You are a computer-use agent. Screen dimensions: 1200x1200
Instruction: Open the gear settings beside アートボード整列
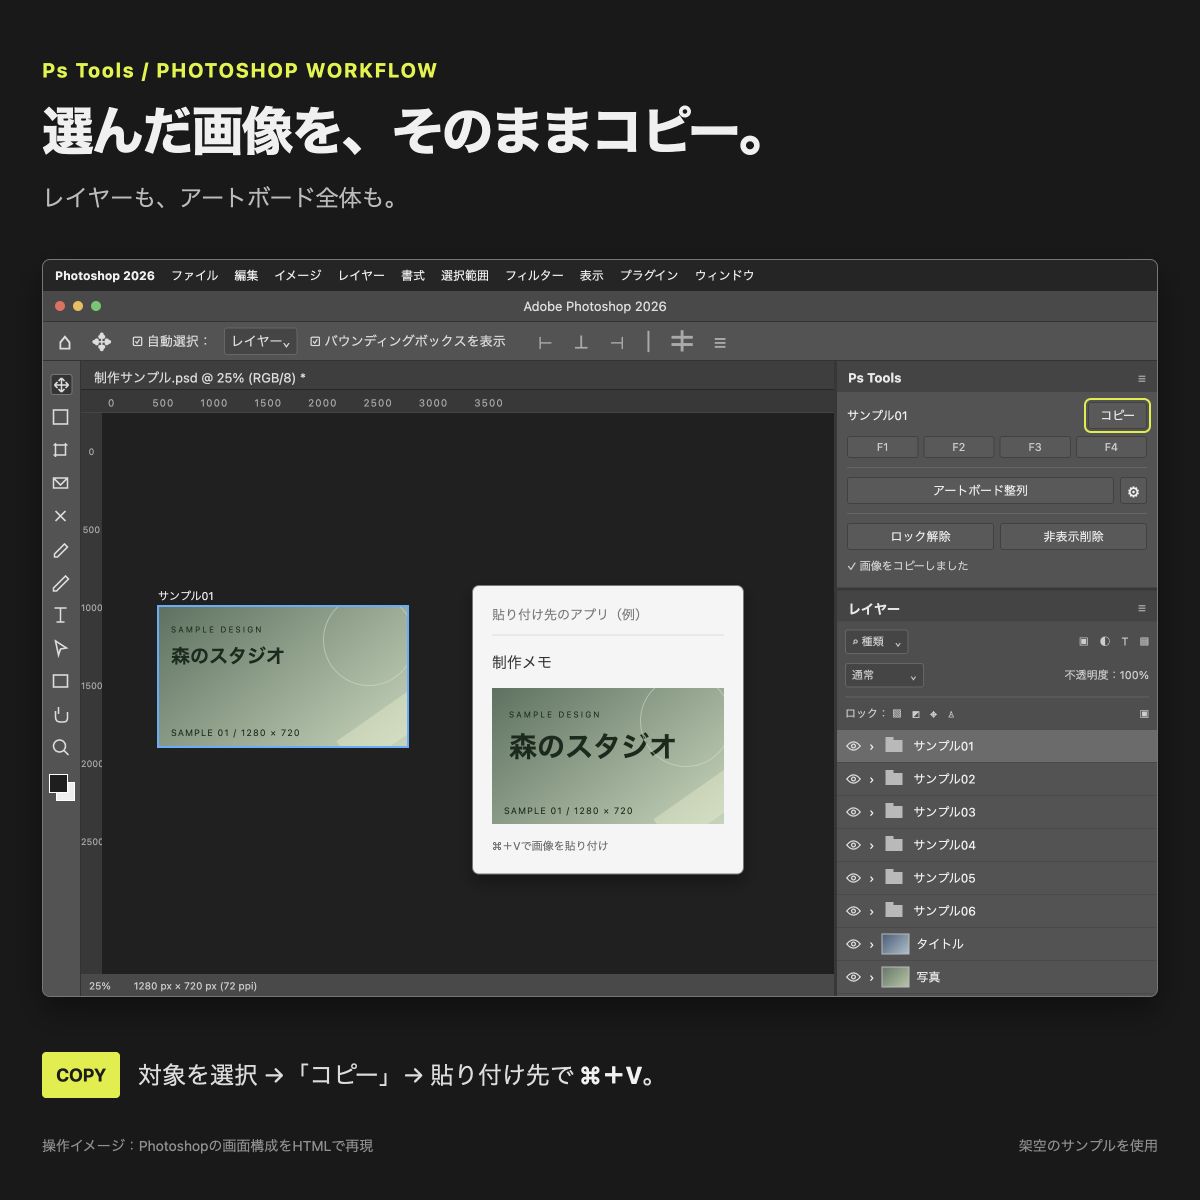tap(1133, 491)
